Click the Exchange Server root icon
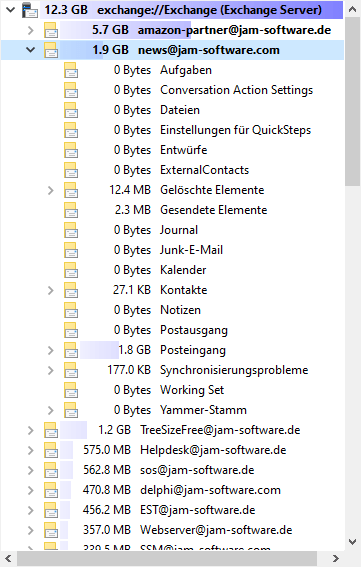 coord(30,10)
